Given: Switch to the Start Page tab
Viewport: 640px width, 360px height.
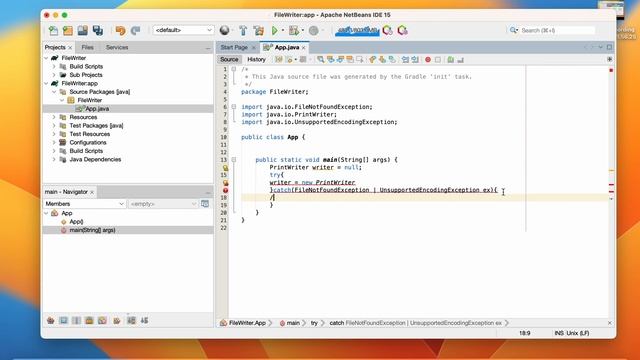Looking at the screenshot, I should tap(234, 47).
